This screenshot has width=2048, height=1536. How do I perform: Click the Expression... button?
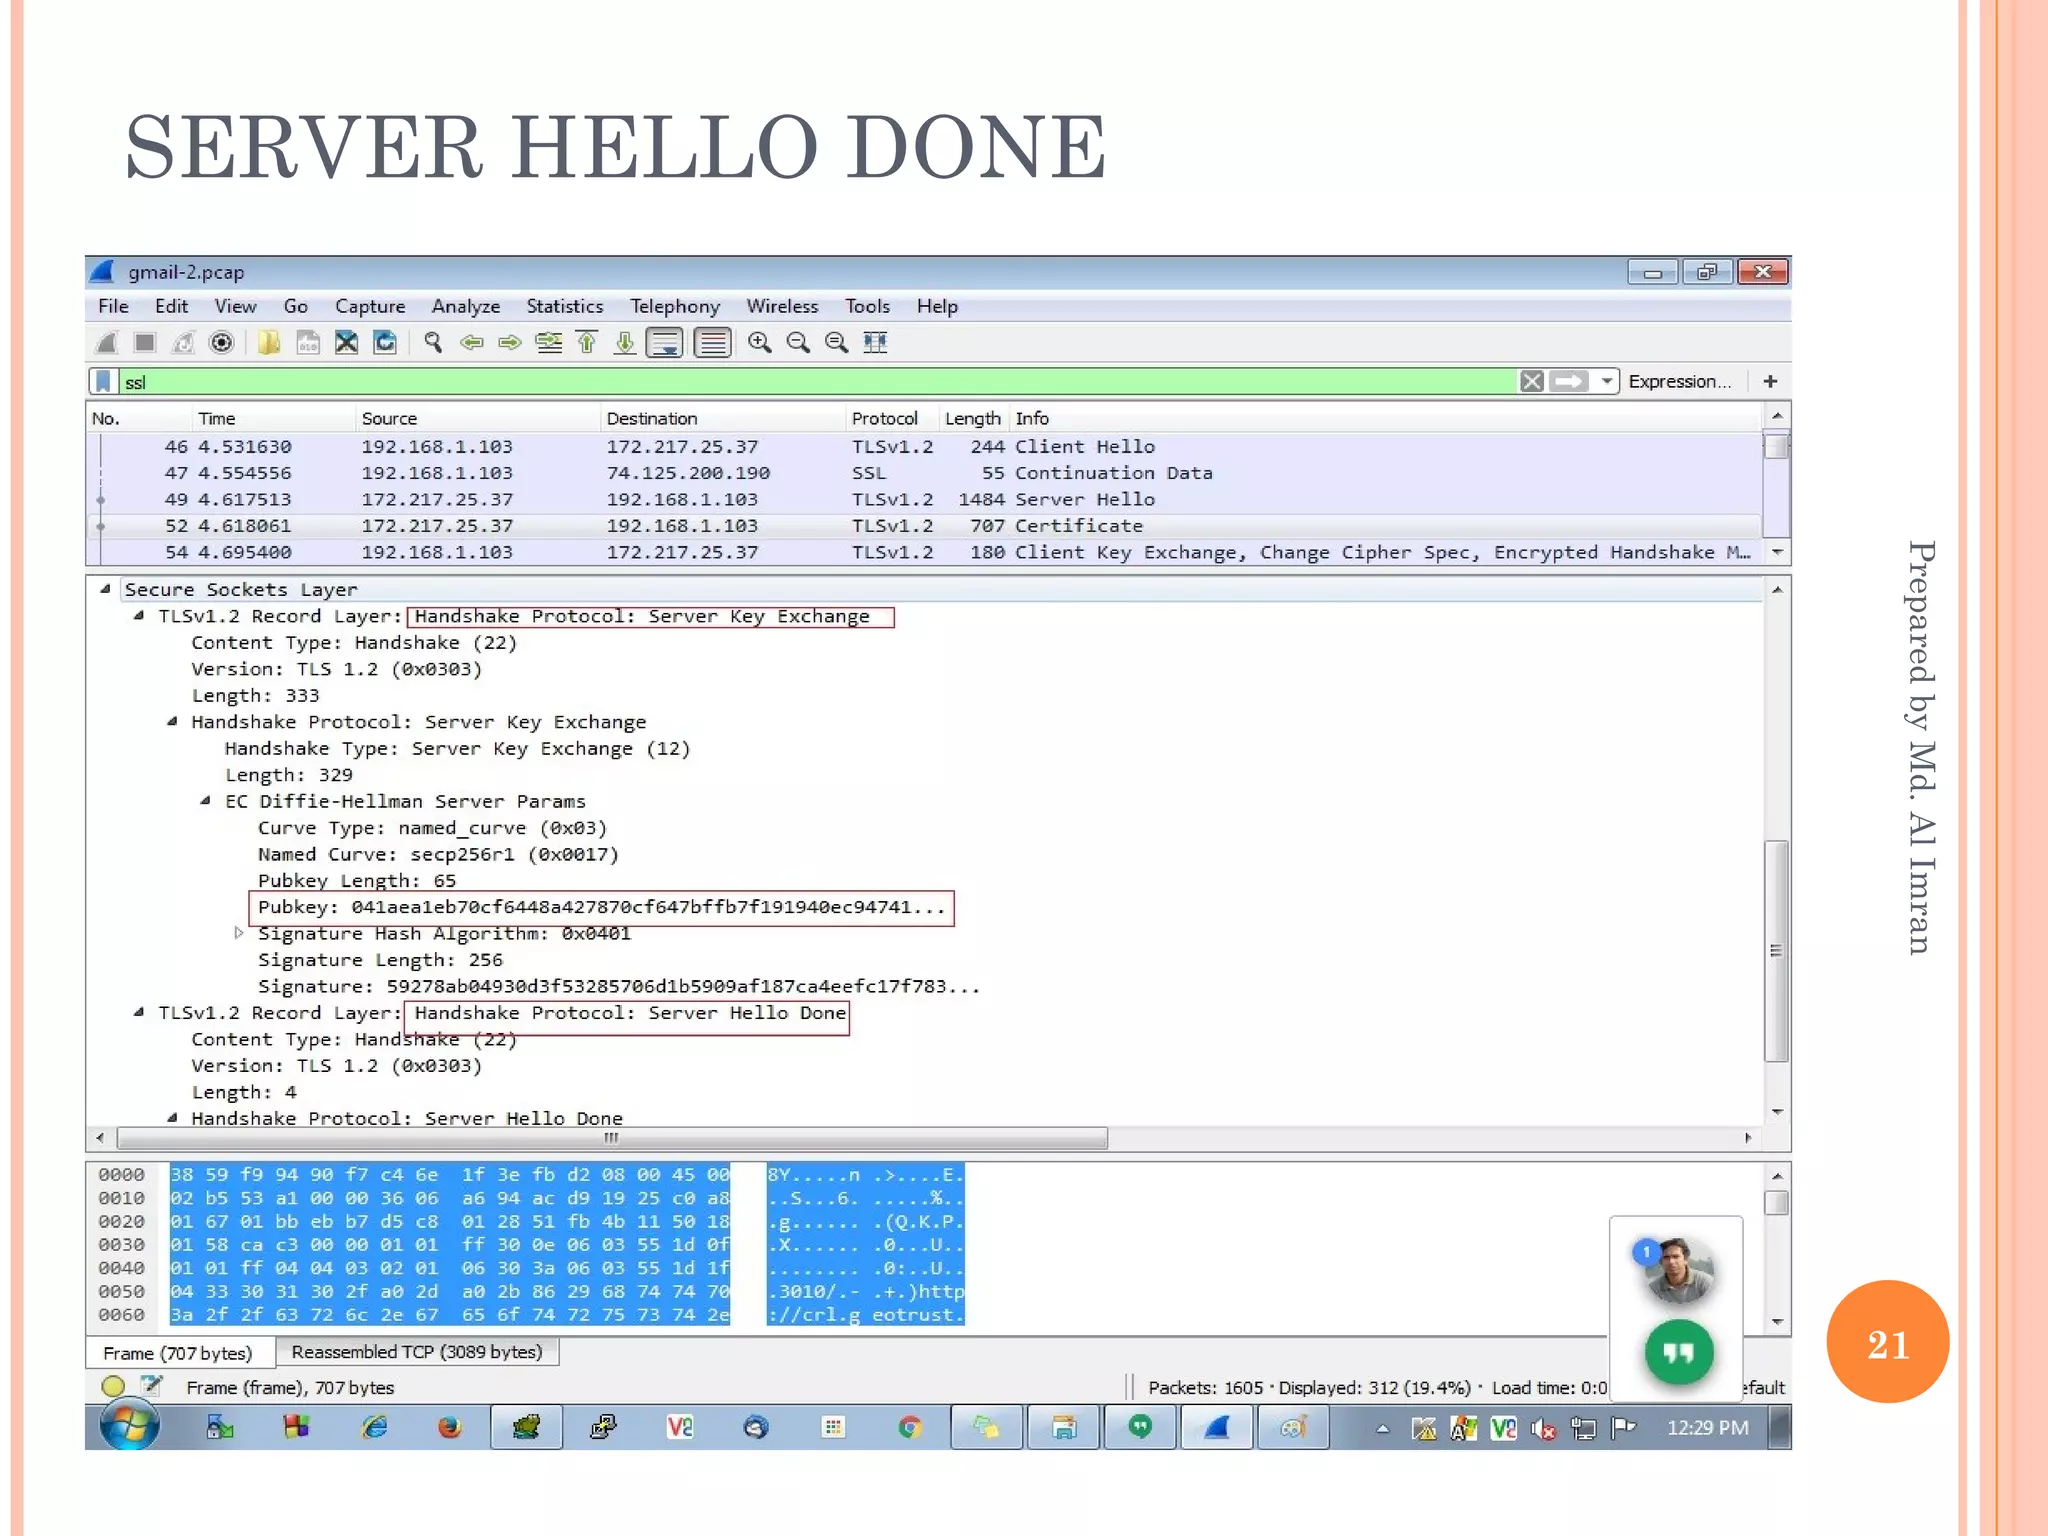[1679, 381]
